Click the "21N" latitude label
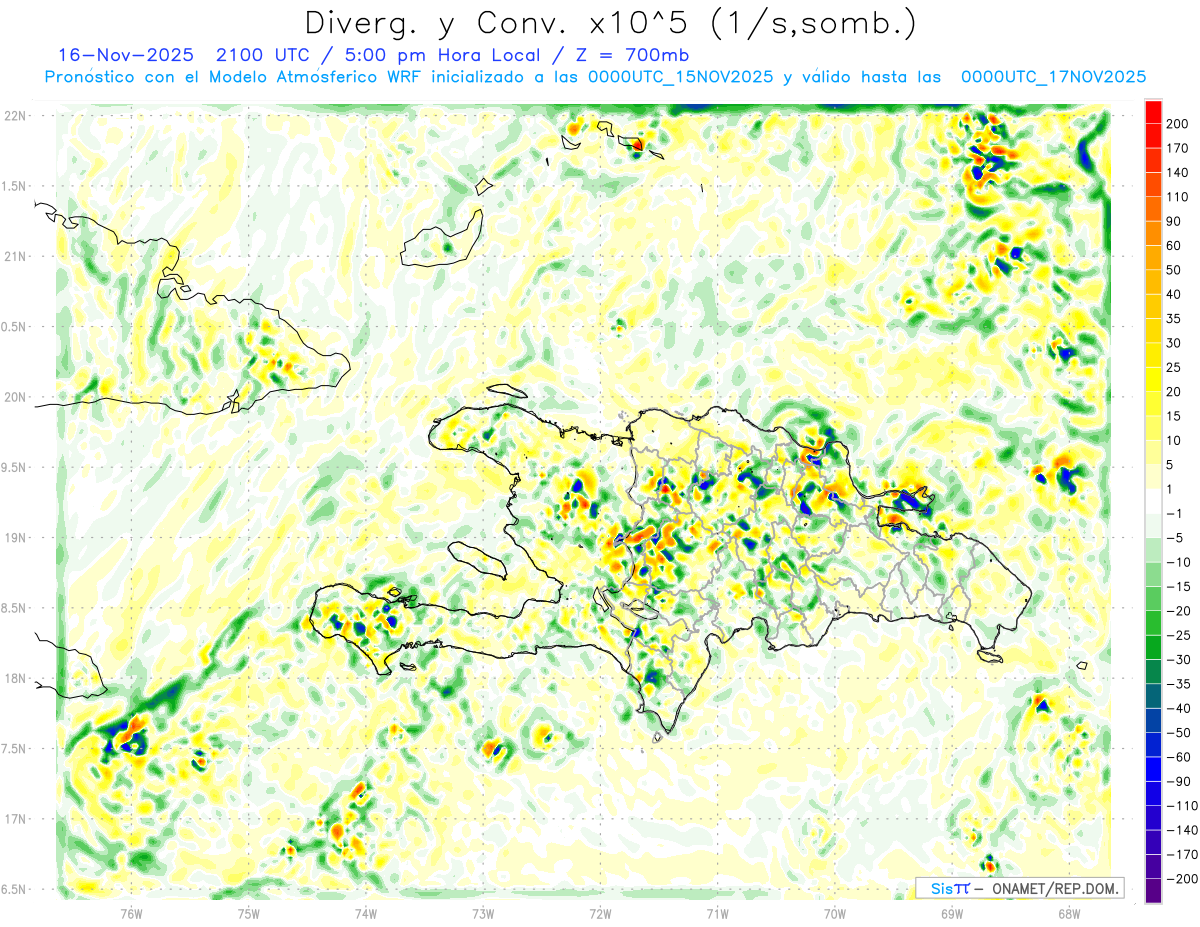Viewport: 1200px width, 927px height. coord(15,257)
